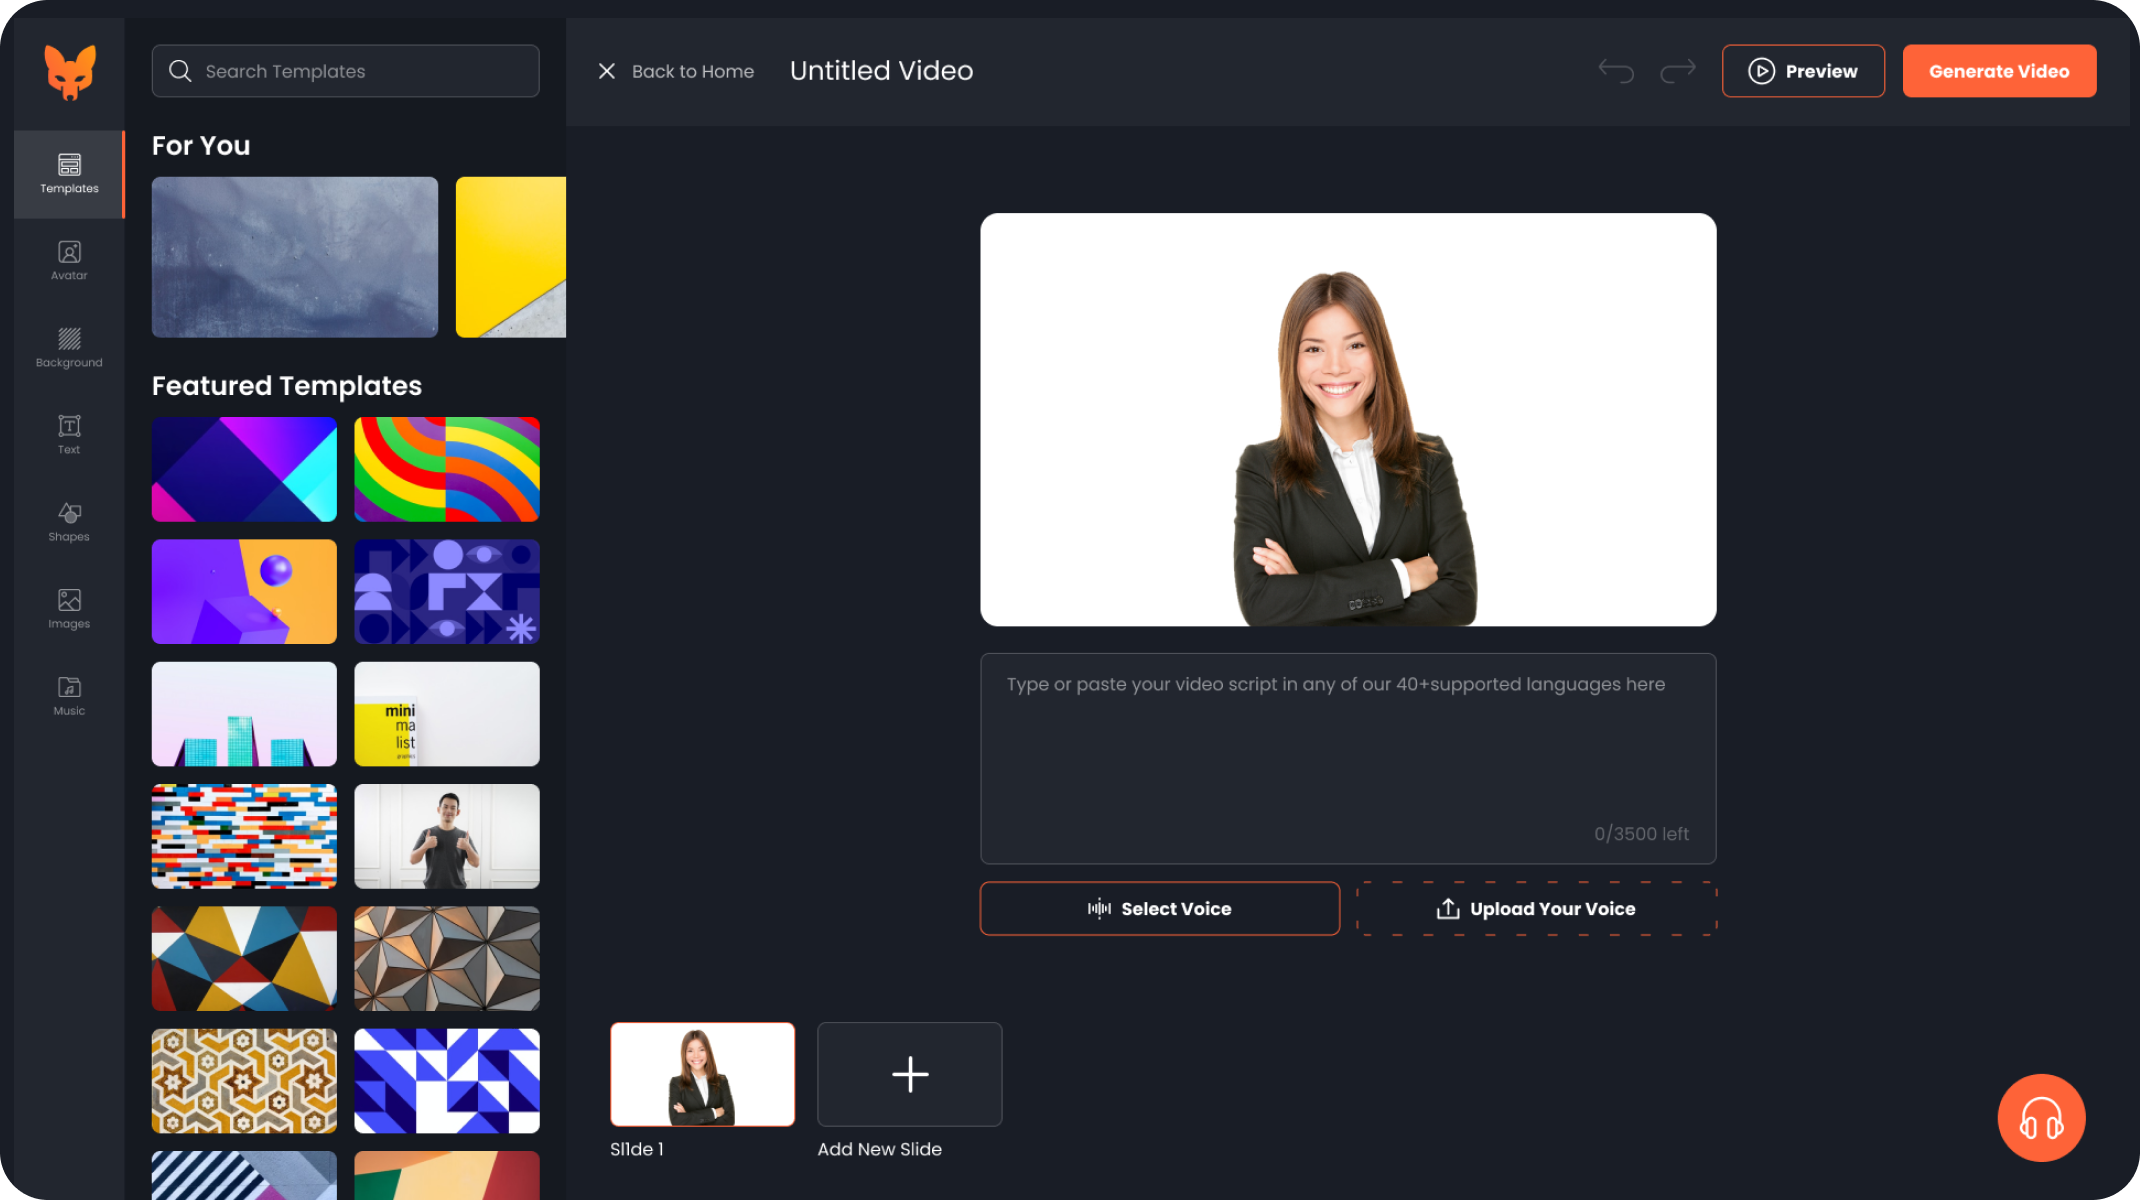Viewport: 2140px width, 1200px height.
Task: Open the Background panel
Action: point(68,347)
